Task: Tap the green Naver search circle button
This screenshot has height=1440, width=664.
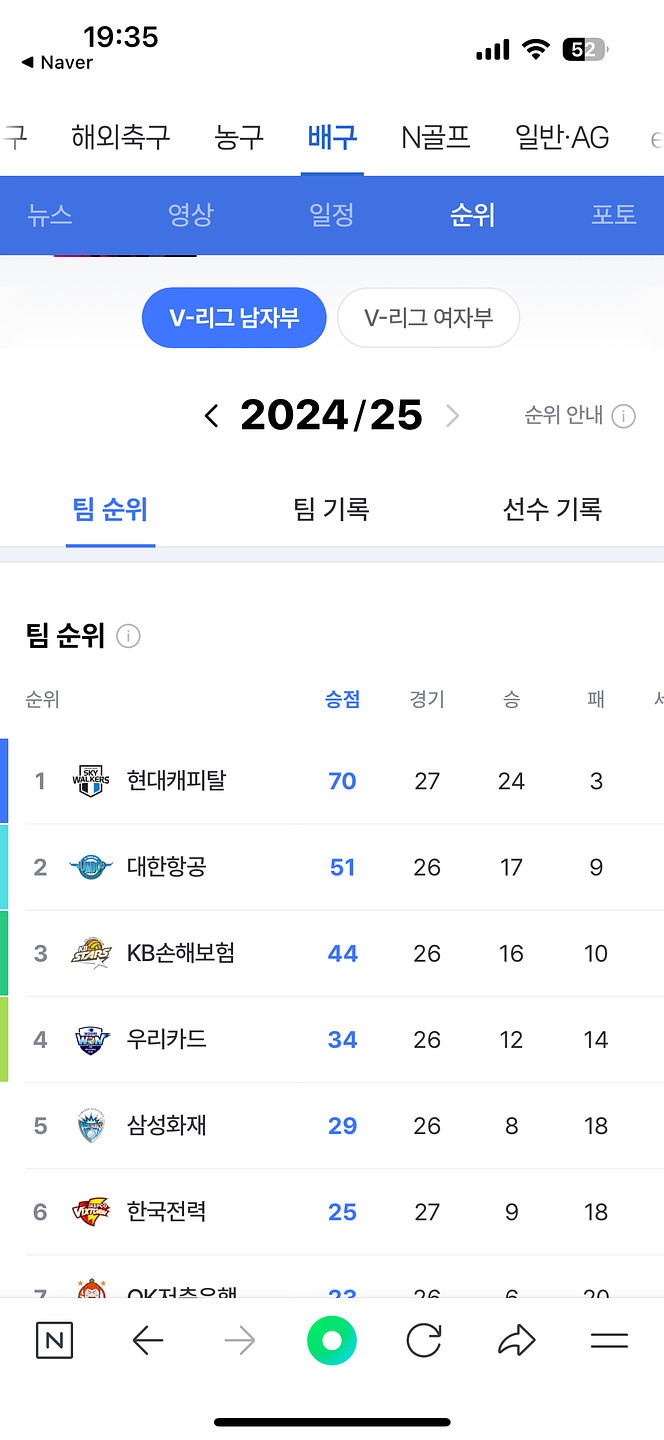Action: 332,1340
